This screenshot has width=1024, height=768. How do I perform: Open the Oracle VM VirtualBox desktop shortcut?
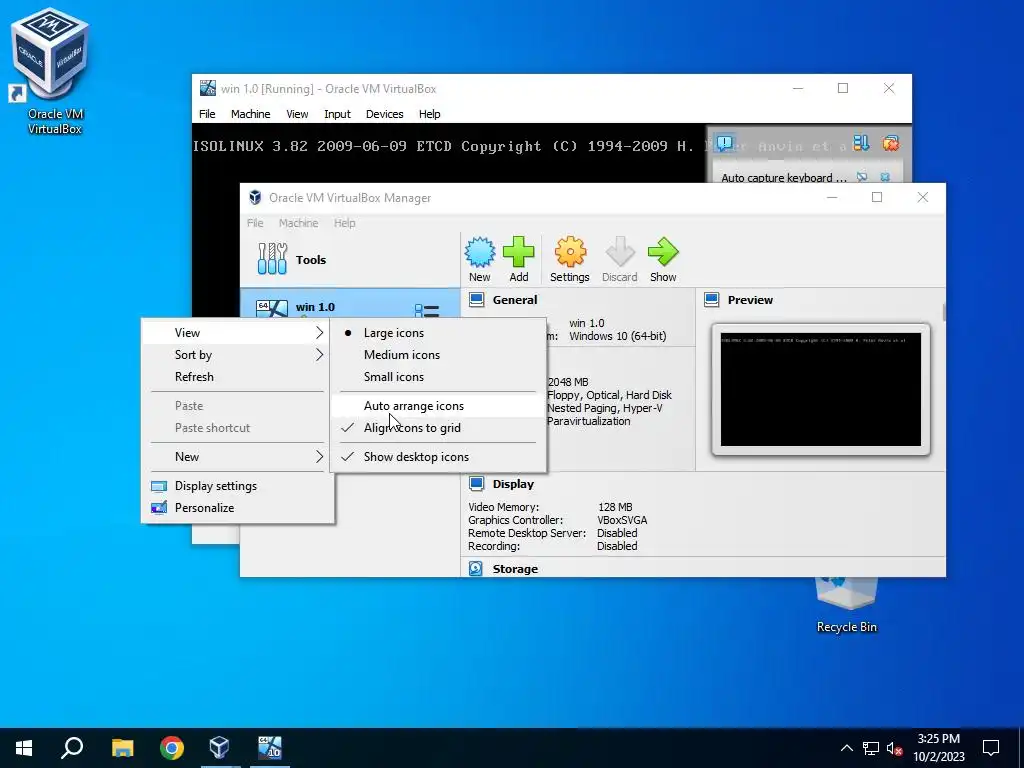(x=52, y=71)
